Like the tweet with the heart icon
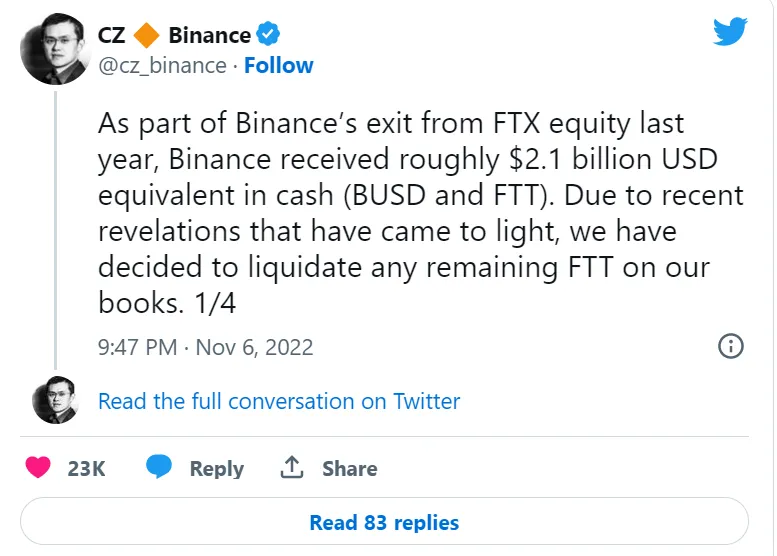 click(38, 467)
